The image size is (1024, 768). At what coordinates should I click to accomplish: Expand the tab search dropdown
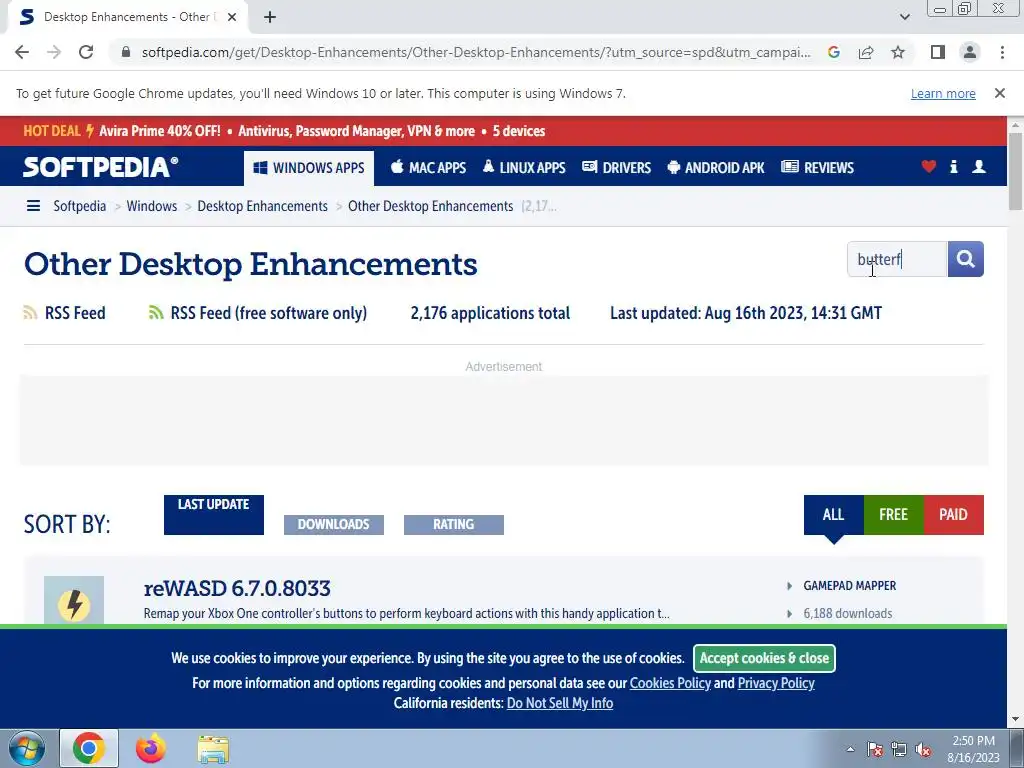[x=904, y=17]
